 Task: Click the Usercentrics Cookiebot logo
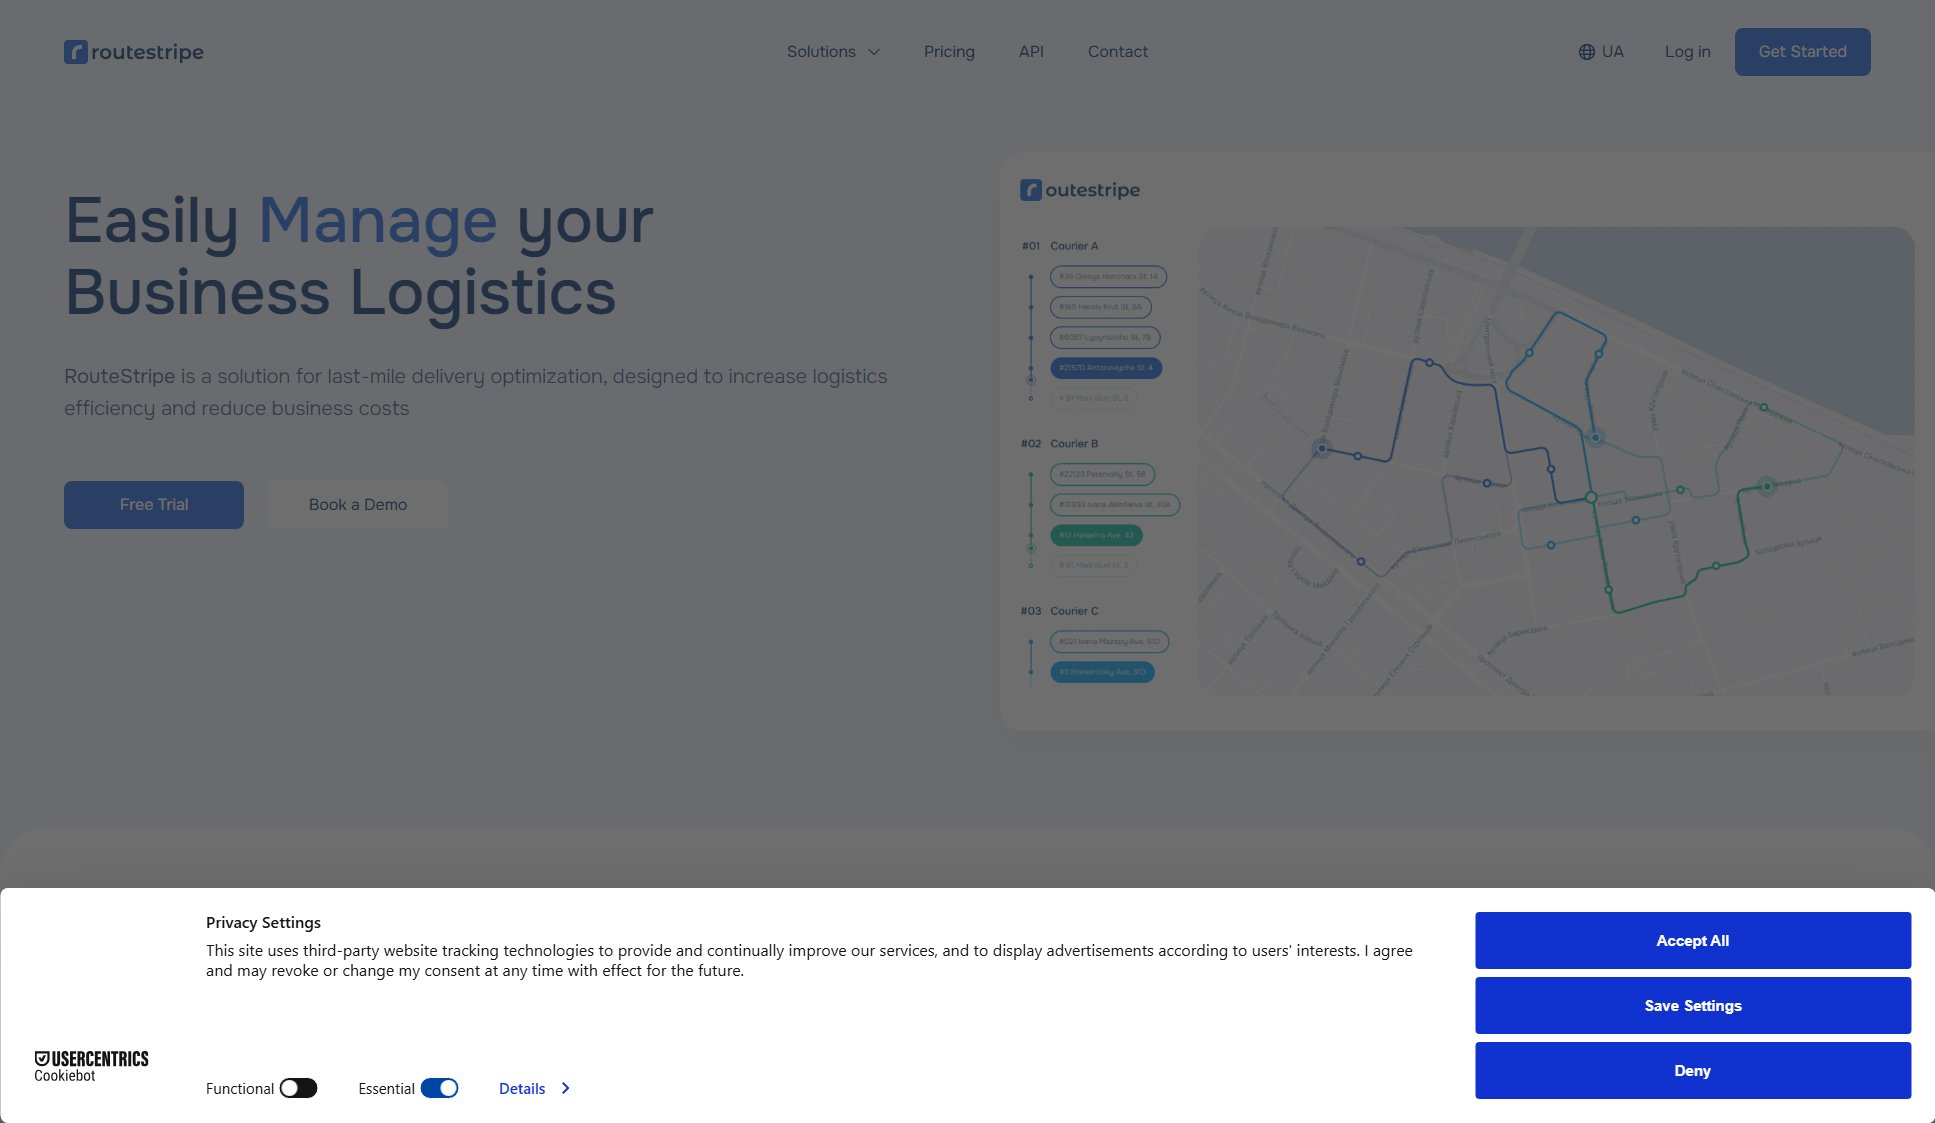(x=91, y=1064)
